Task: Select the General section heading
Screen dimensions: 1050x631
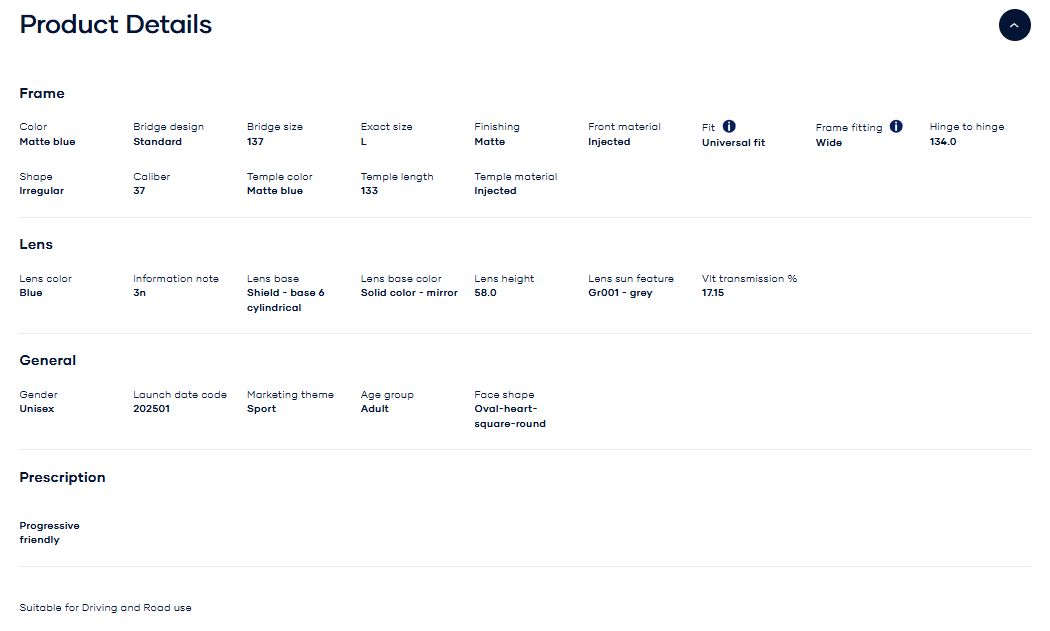Action: pos(48,360)
